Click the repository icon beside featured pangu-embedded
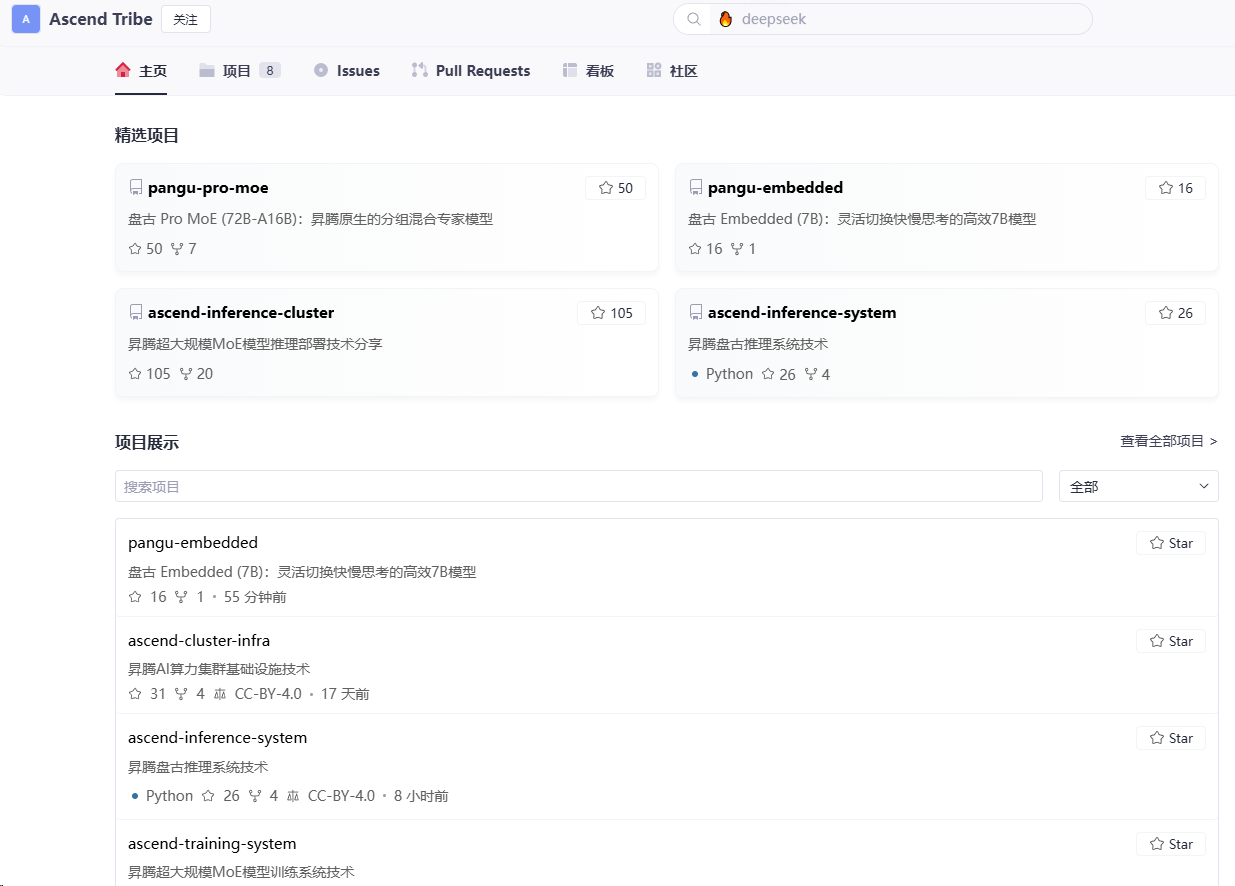Image resolution: width=1235 pixels, height=886 pixels. [696, 187]
